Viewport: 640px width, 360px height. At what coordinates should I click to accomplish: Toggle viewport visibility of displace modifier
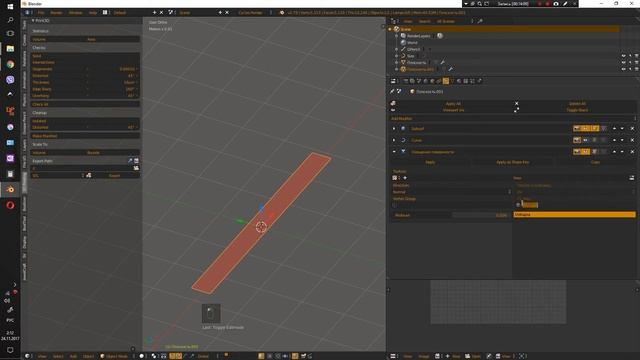[586, 152]
